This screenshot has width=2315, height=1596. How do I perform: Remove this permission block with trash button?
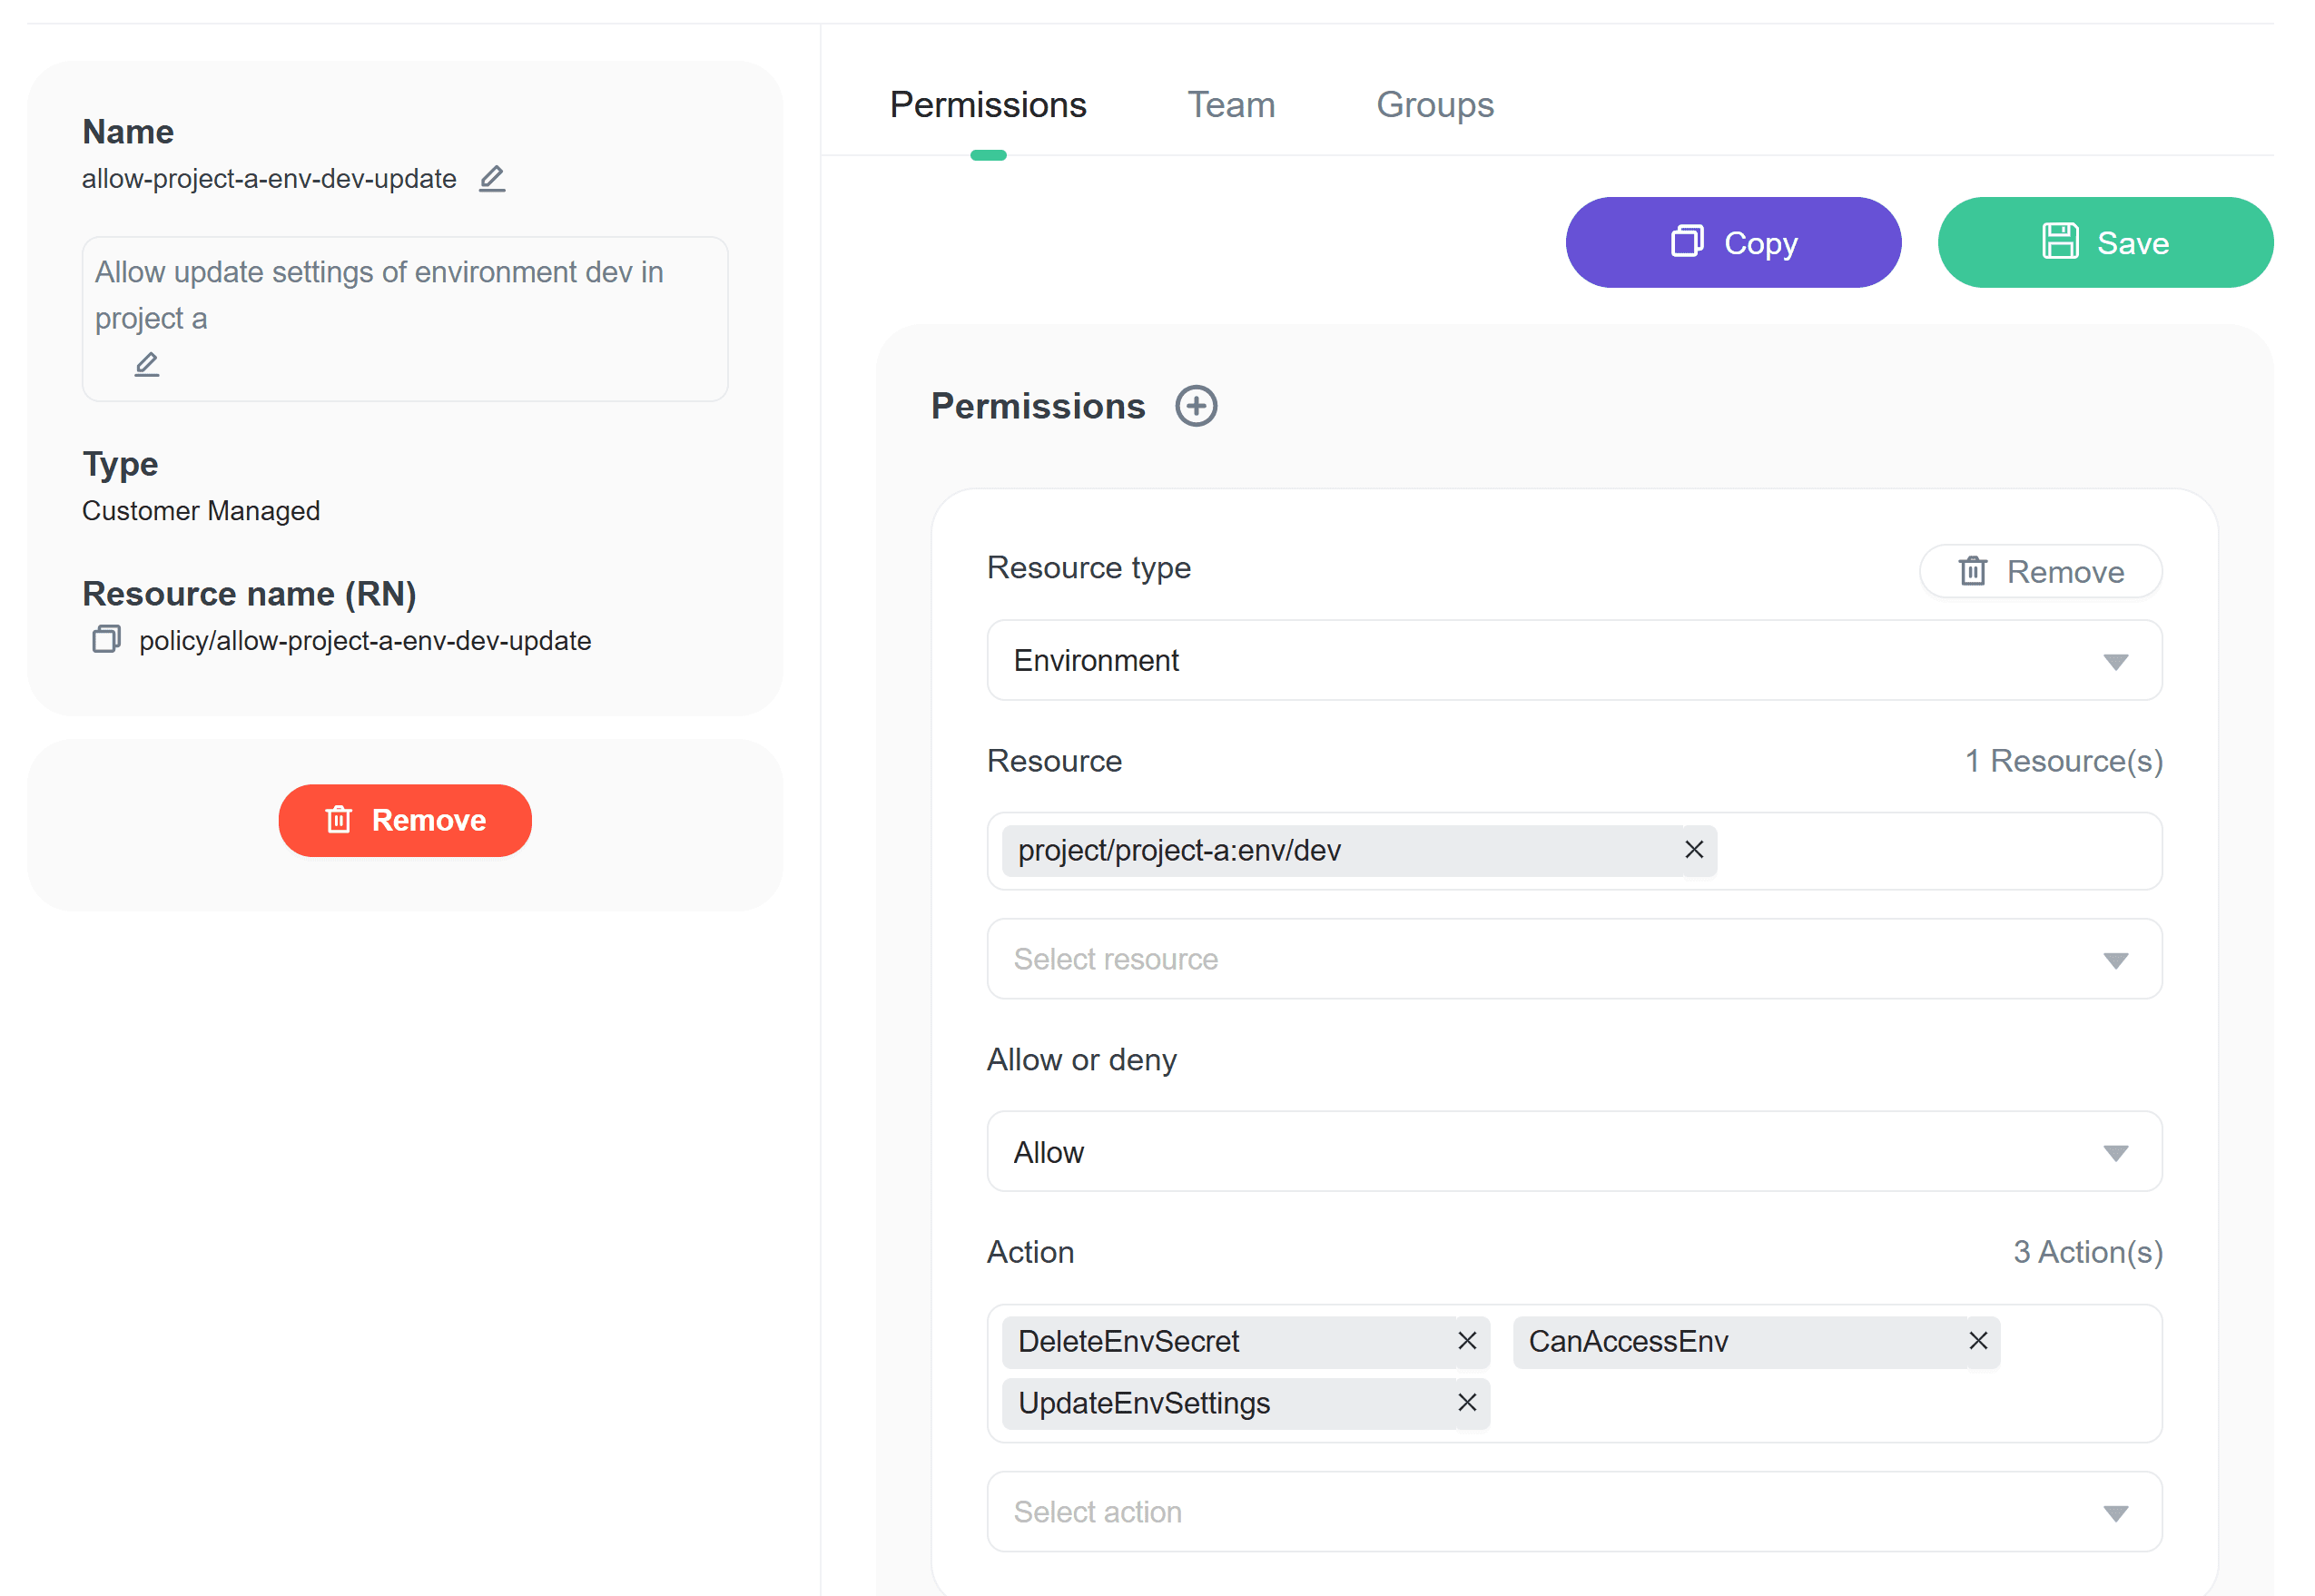(2040, 572)
